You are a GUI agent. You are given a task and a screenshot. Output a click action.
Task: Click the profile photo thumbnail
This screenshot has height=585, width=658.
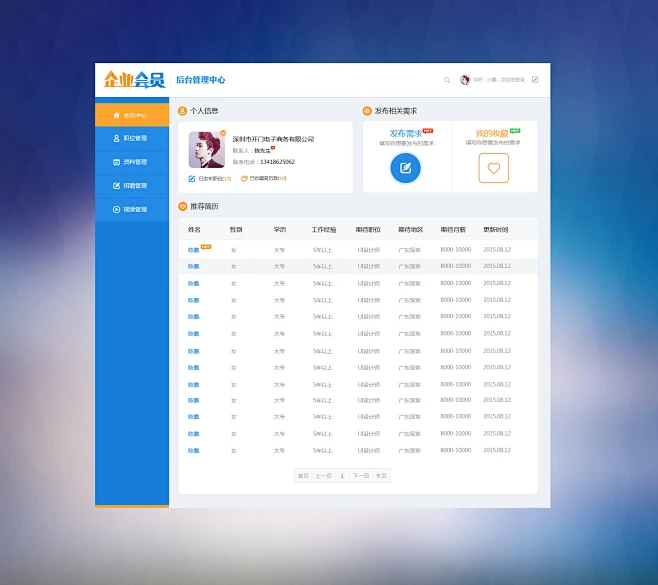[205, 150]
